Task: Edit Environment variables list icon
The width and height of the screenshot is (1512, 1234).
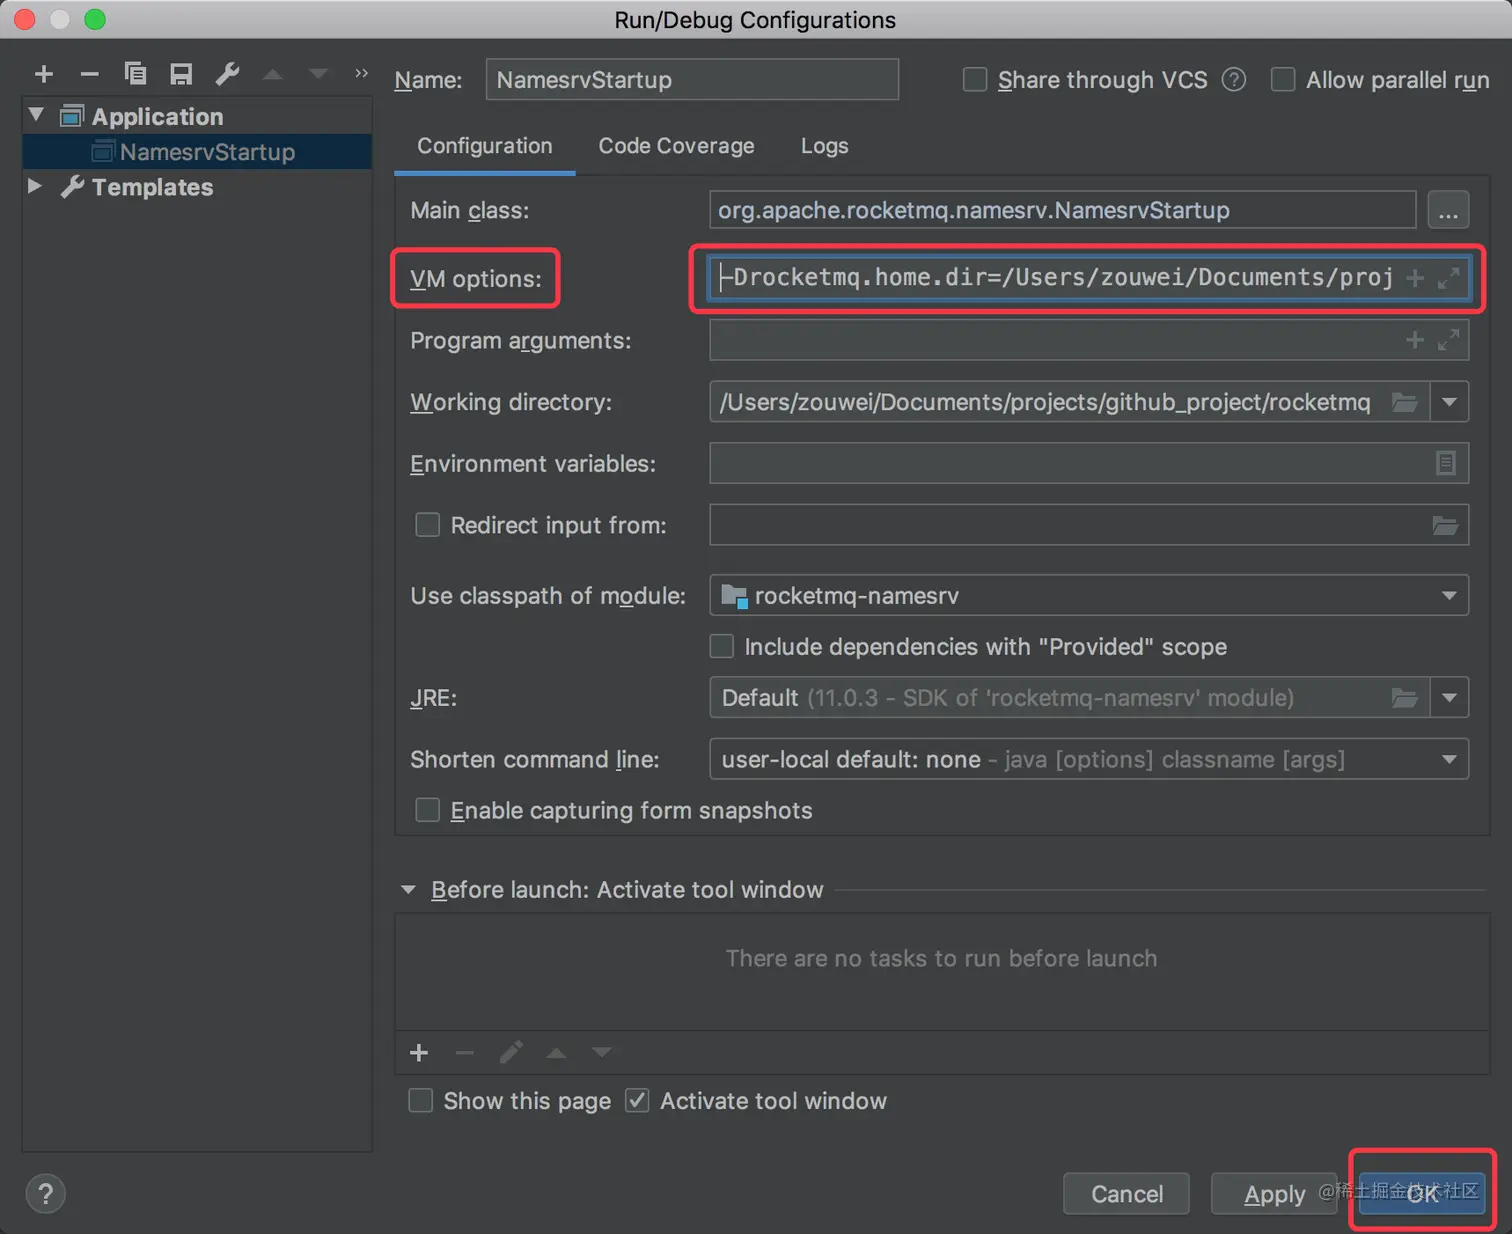Action: [1446, 463]
